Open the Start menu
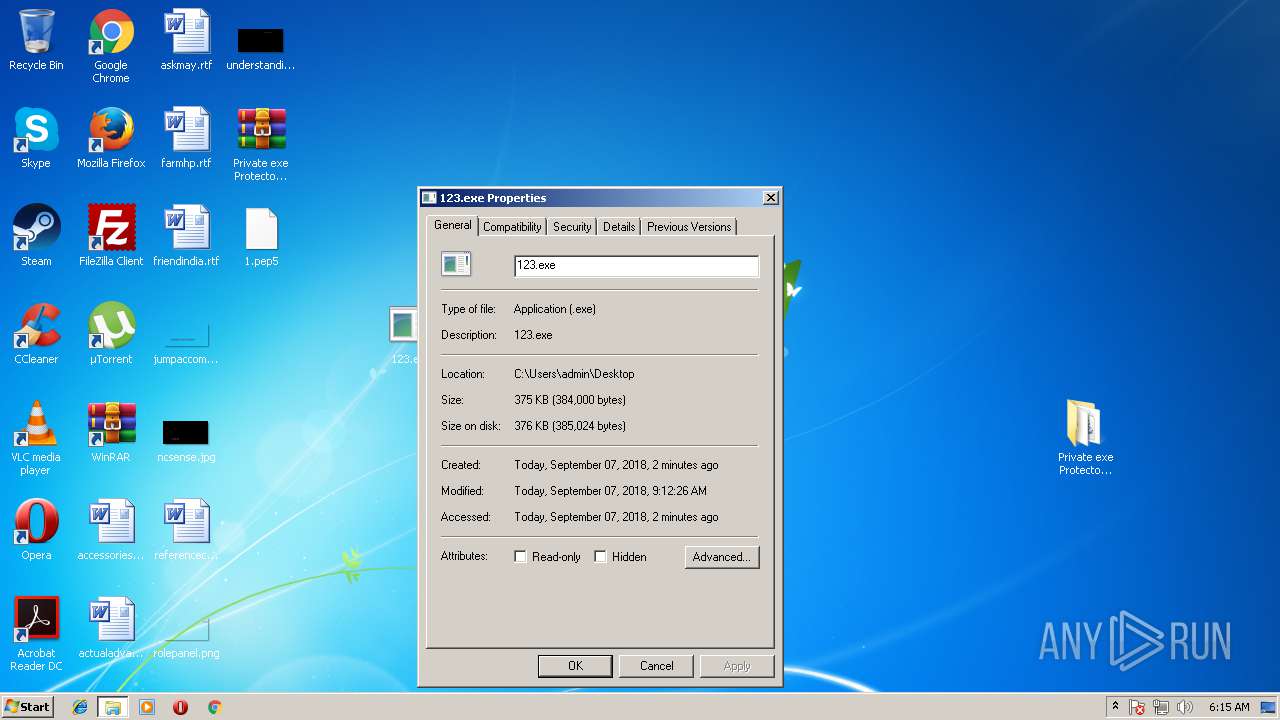This screenshot has width=1280, height=720. pyautogui.click(x=27, y=706)
